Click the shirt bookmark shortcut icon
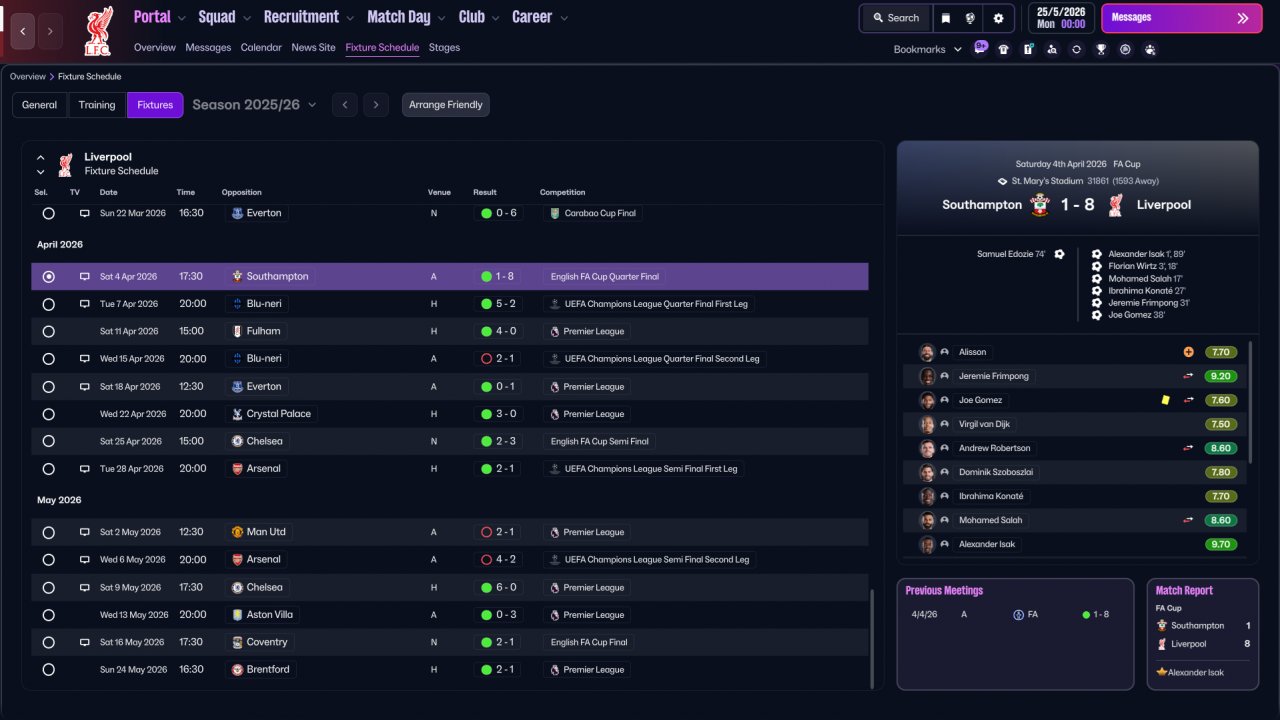 point(1004,49)
